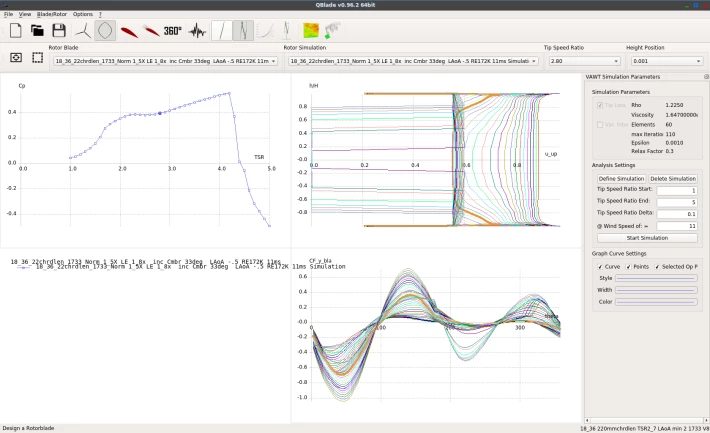
Task: Open the Tip Speed Ratio 2.80 dropdown
Action: tap(584, 61)
